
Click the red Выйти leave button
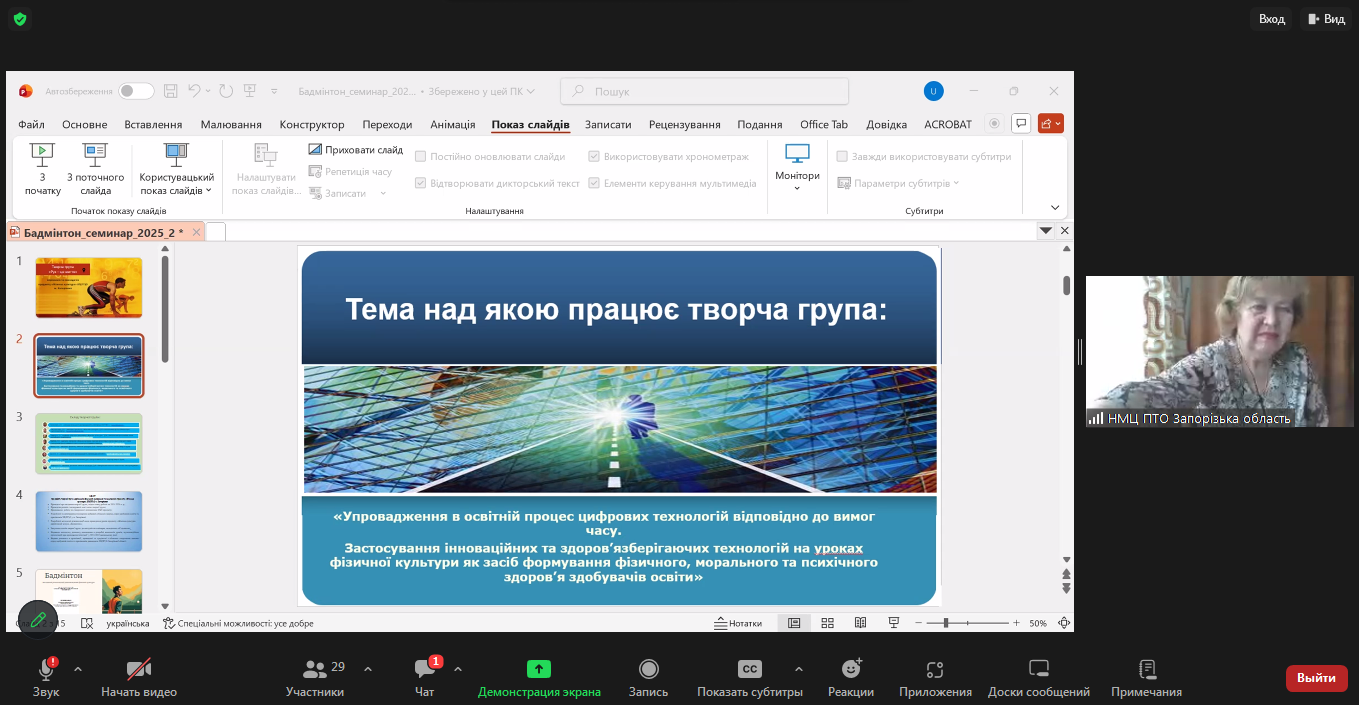(1315, 678)
